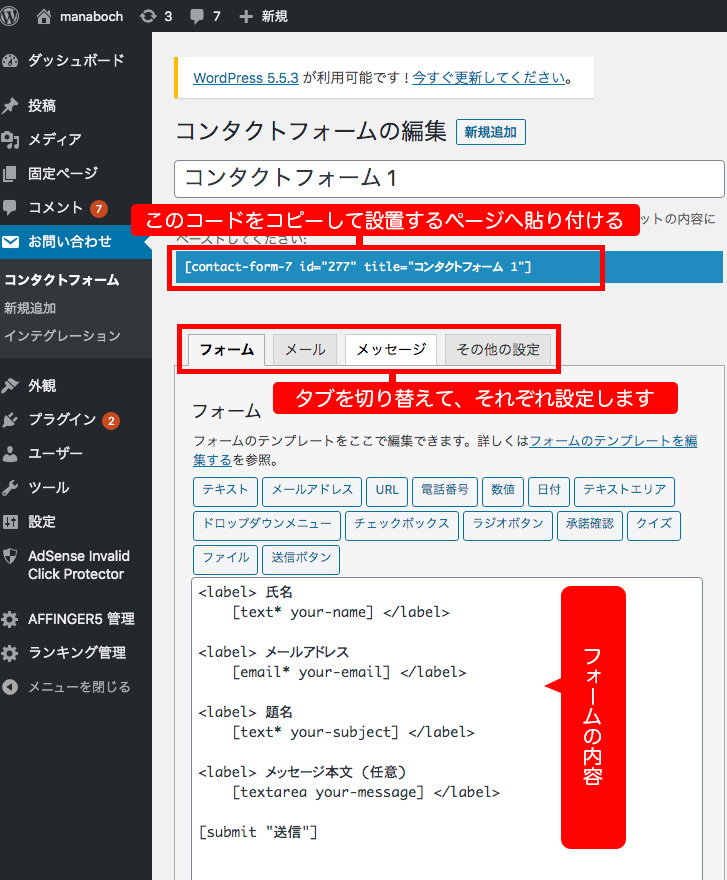Collapse menu via メニューを閉じる arrow icon
Viewport: 727px width, 880px height.
(x=10, y=687)
